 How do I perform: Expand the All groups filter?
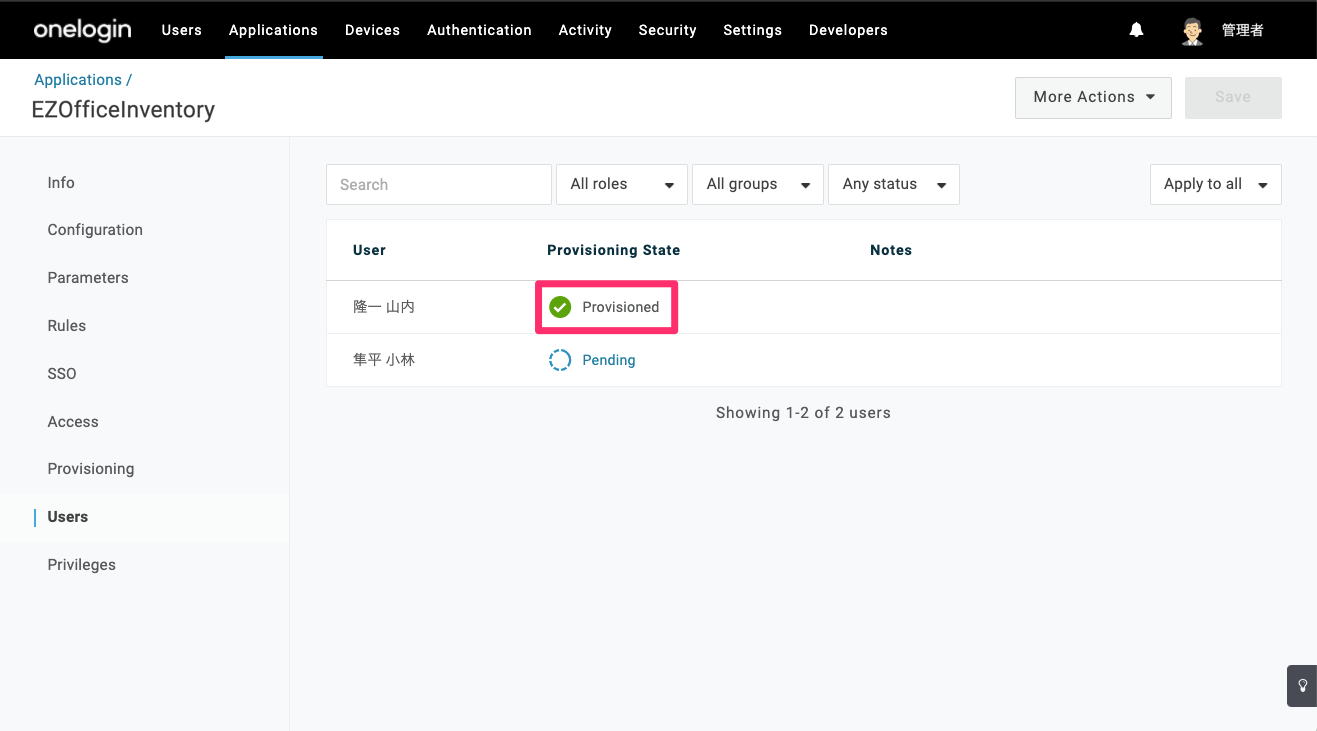coord(758,184)
